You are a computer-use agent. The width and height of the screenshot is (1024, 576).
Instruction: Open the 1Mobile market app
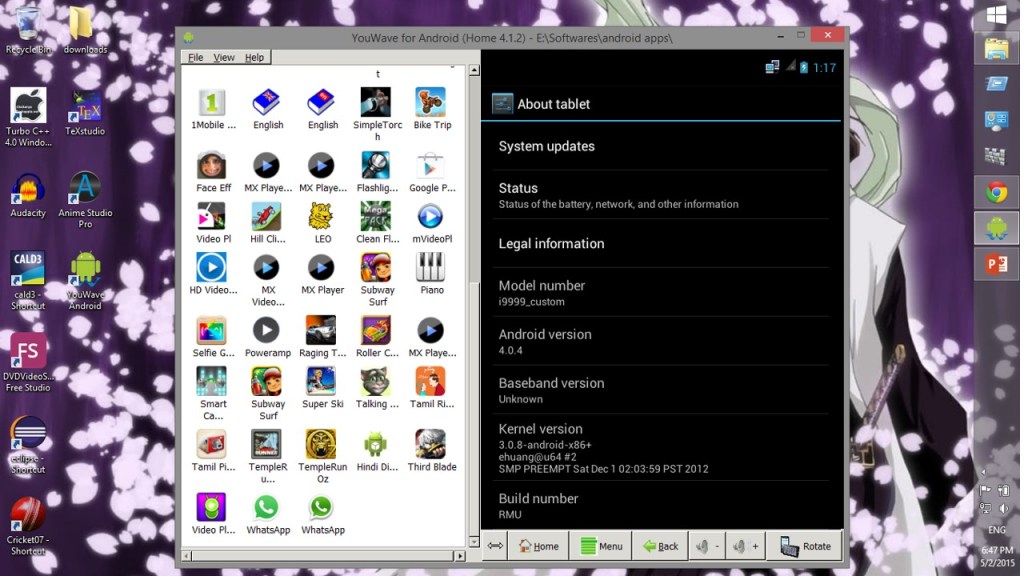(x=212, y=103)
